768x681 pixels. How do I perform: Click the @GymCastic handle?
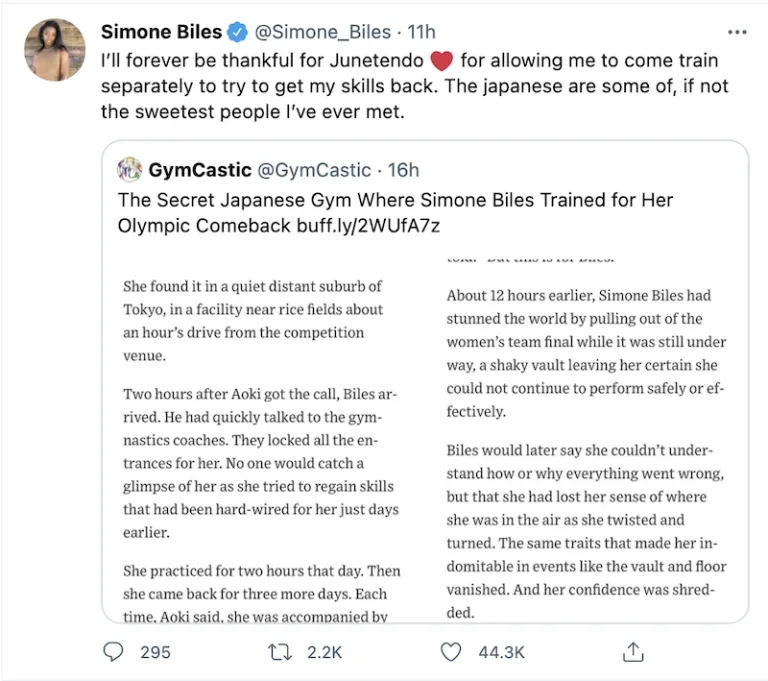tap(315, 170)
